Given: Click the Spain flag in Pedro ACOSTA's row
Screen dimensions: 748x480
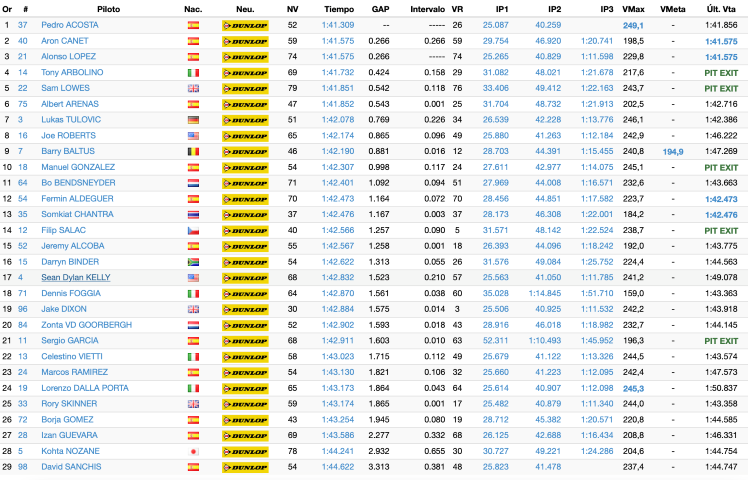Looking at the screenshot, I should coord(193,25).
